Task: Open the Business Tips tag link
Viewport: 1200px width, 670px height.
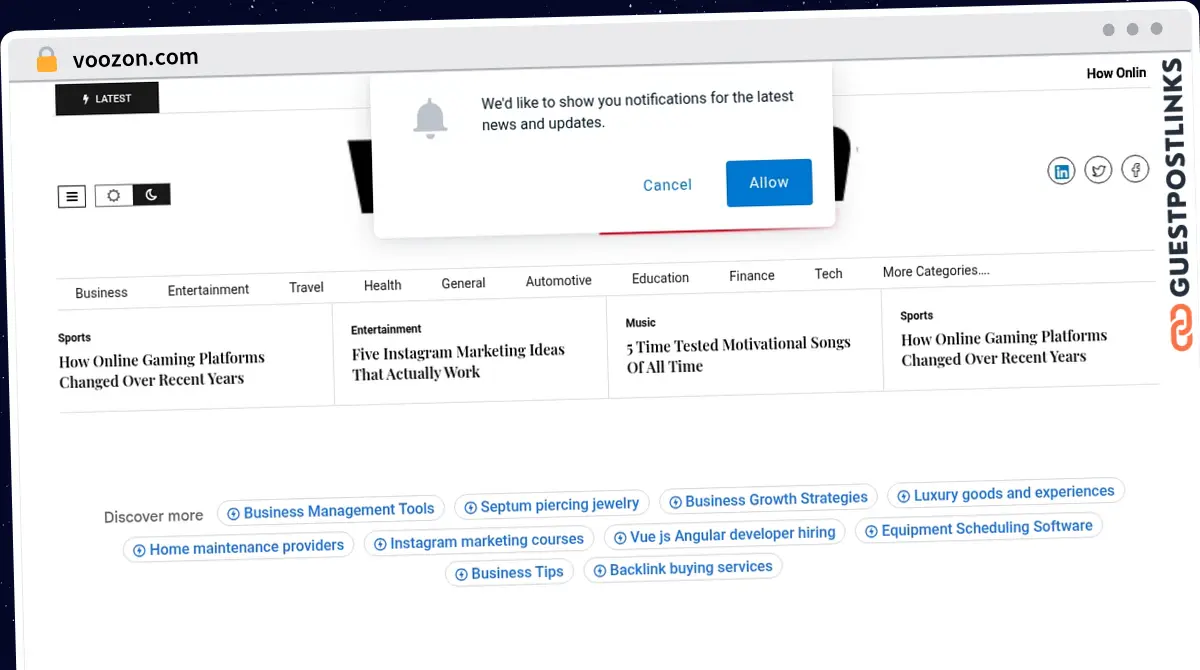Action: [x=509, y=572]
